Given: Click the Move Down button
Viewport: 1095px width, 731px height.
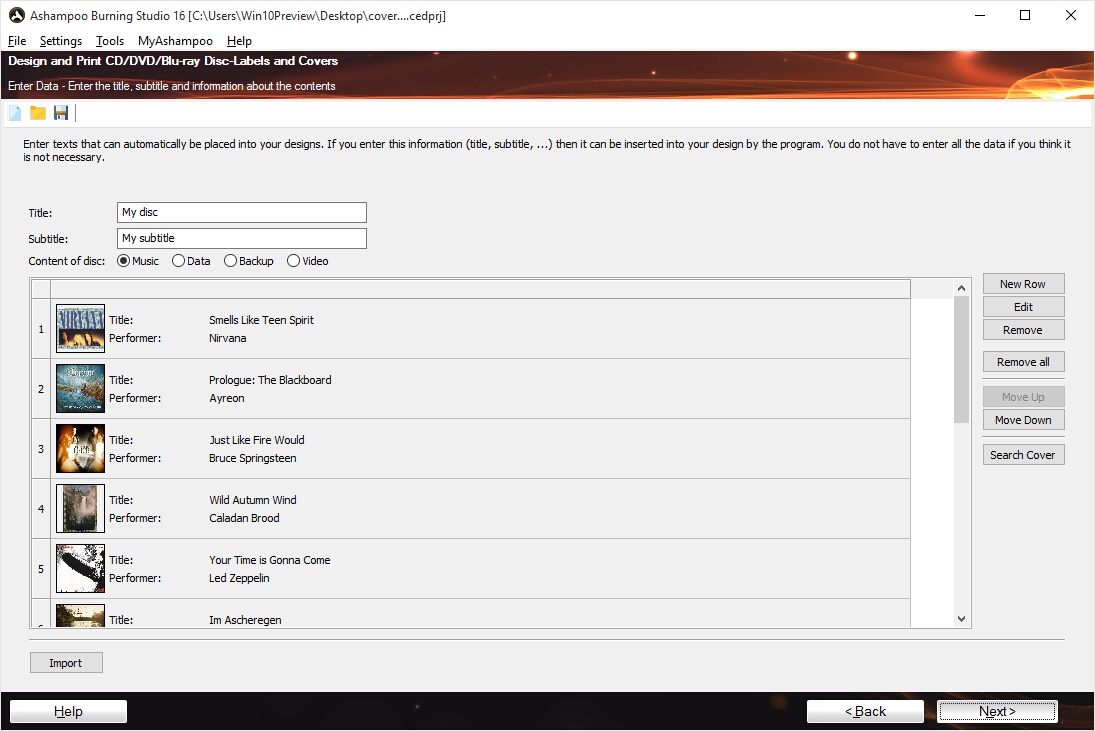Looking at the screenshot, I should tap(1023, 420).
